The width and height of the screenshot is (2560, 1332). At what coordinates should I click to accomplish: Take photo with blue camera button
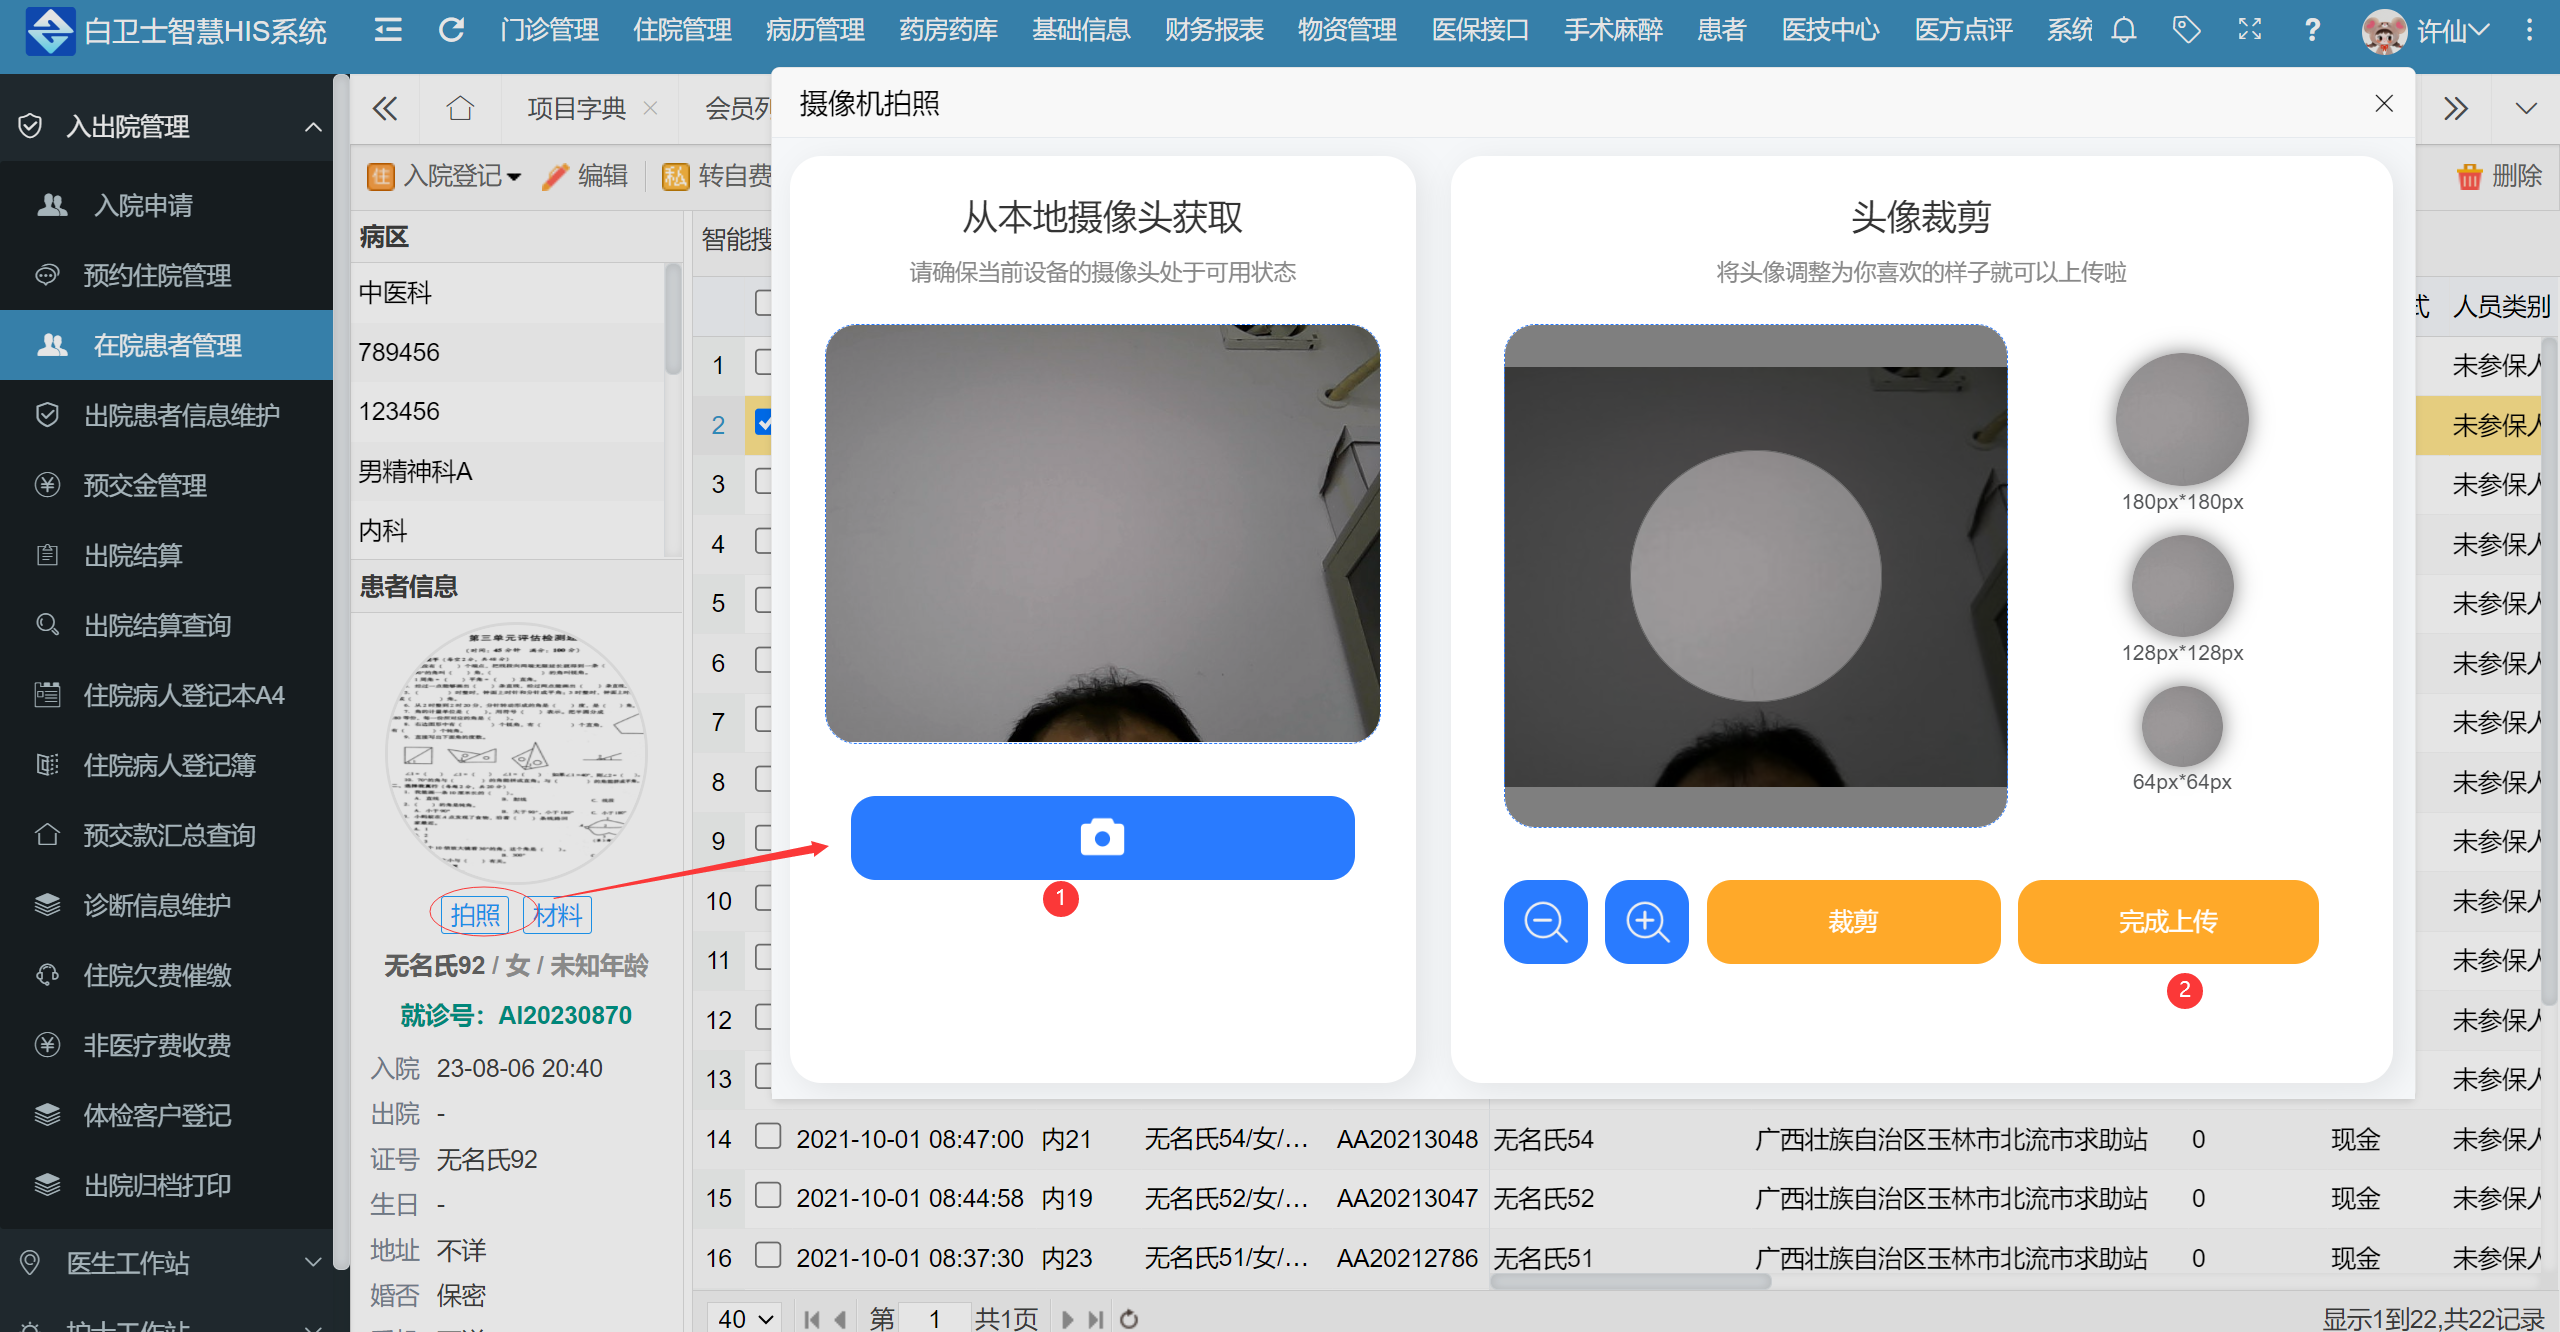tap(1102, 838)
